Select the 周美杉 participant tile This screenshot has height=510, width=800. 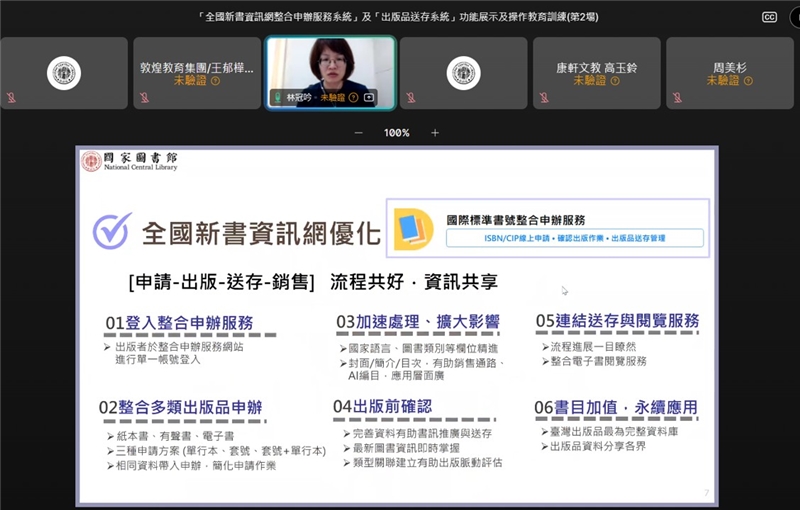[x=729, y=72]
